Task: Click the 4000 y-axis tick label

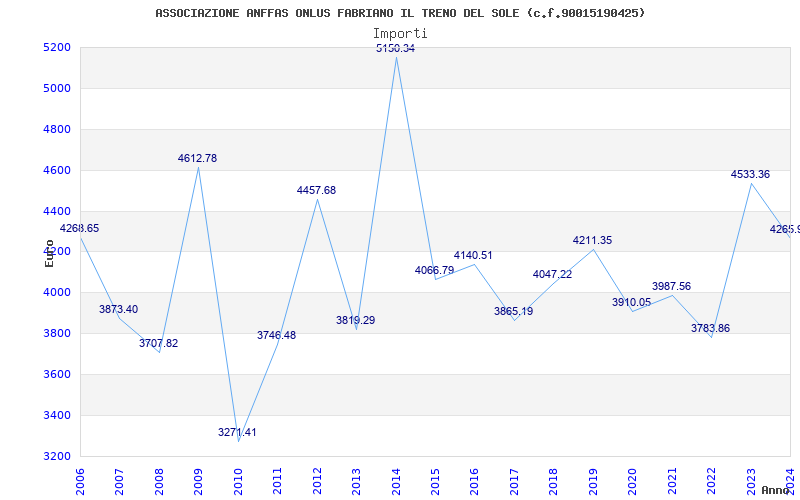Action: tap(58, 292)
